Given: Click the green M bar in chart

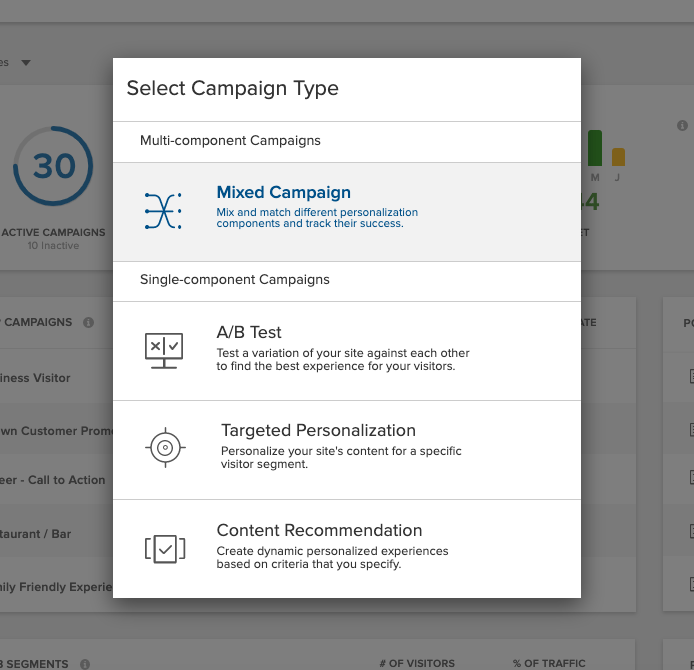Looking at the screenshot, I should coord(595,148).
